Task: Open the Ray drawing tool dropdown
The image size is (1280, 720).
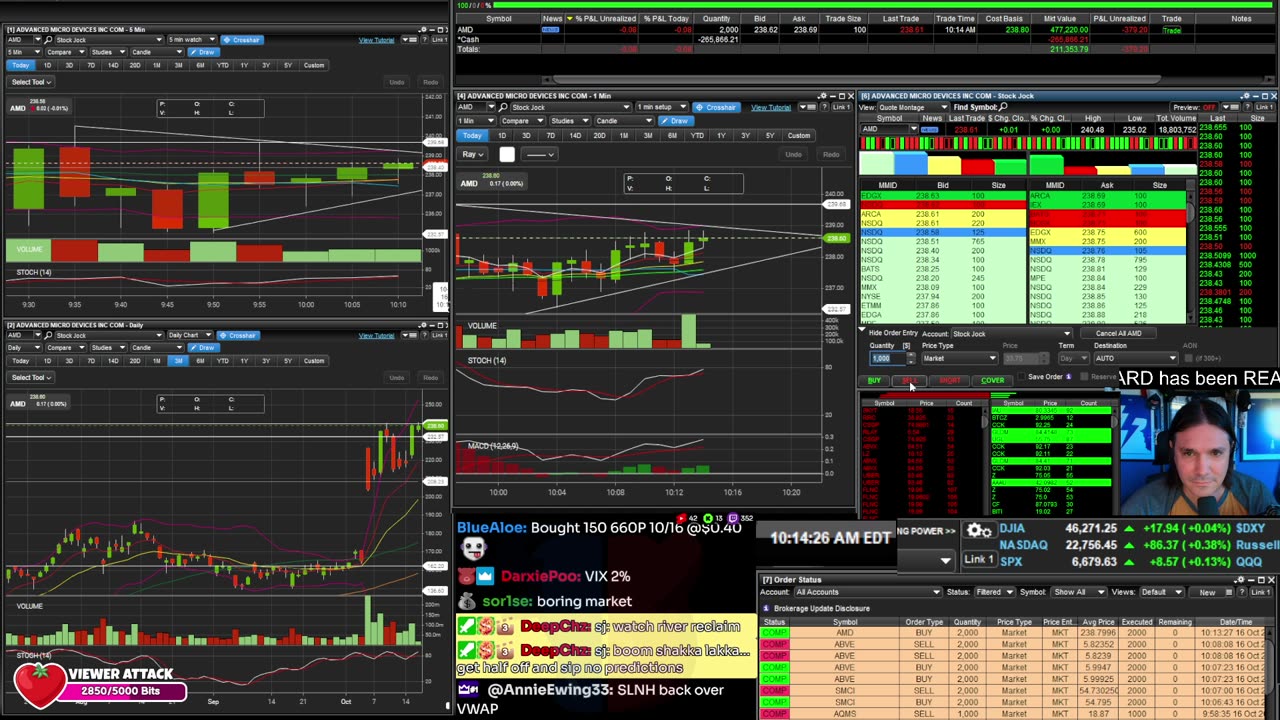Action: point(473,154)
